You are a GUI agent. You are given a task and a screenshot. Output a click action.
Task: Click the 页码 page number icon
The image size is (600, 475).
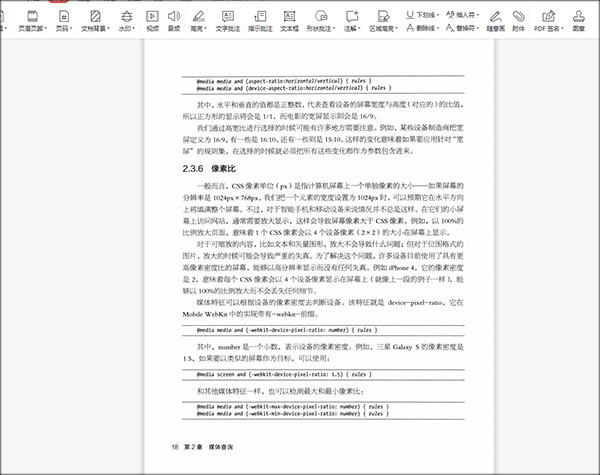pos(64,16)
